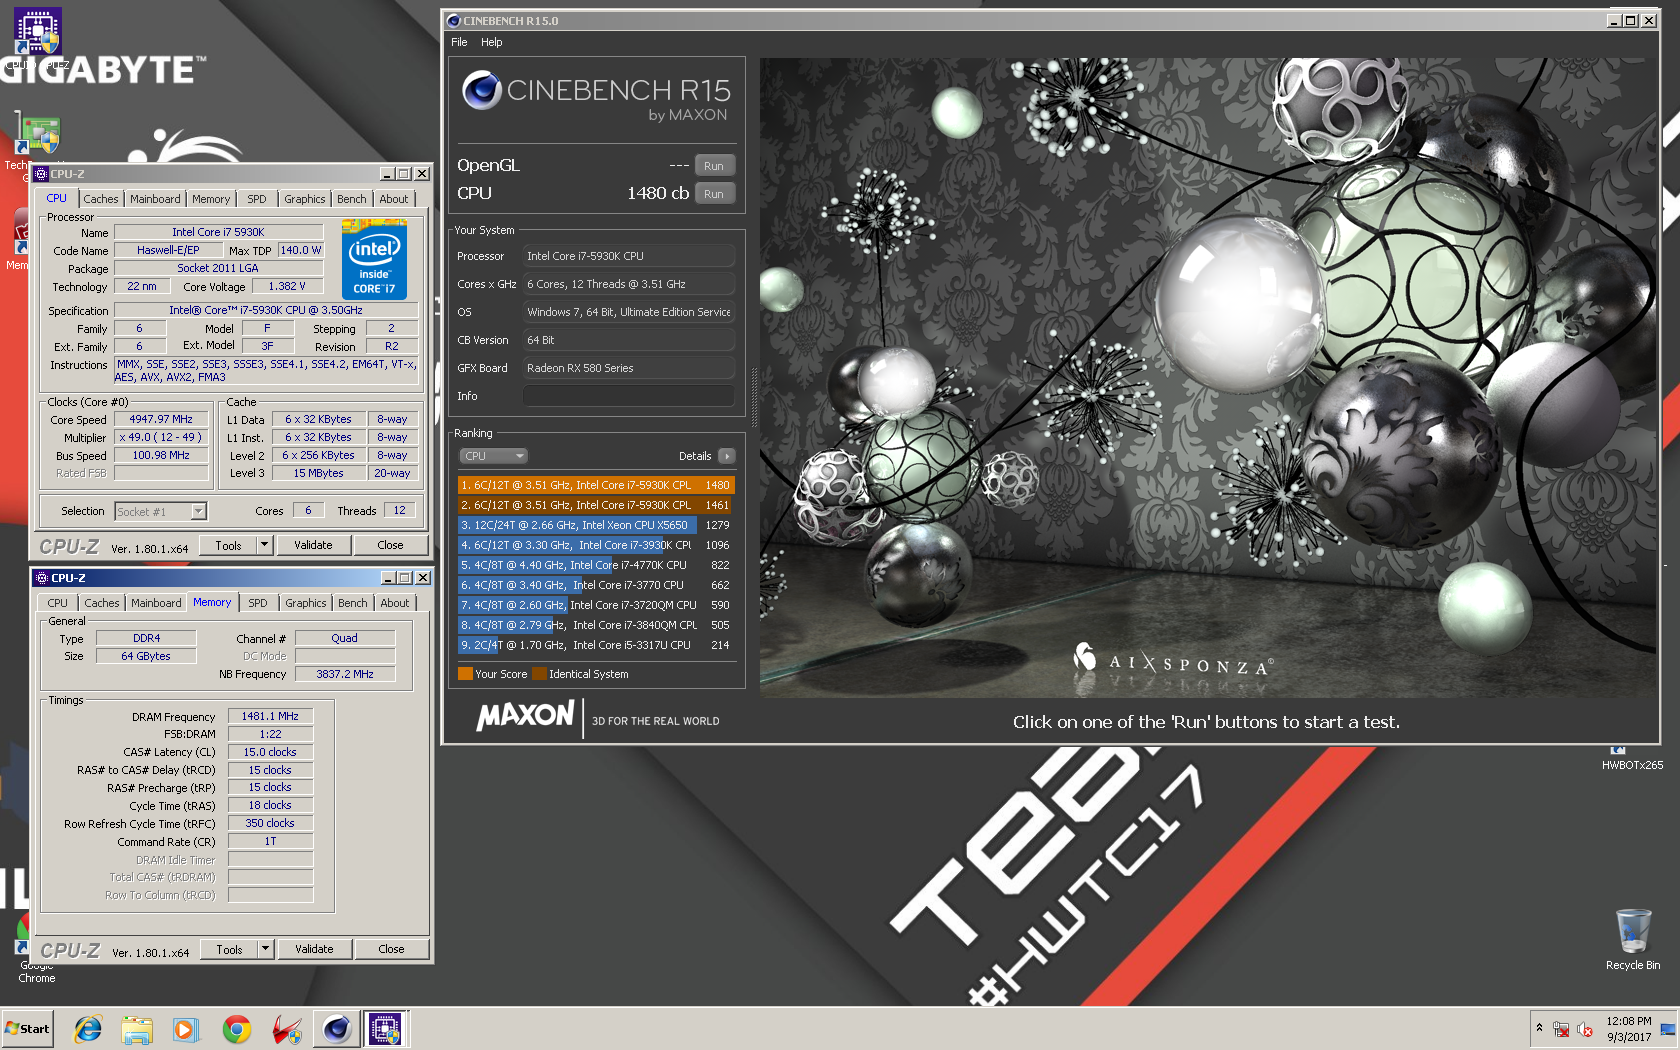
Task: Open CPU tab in bottom CPU-Z window
Action: click(58, 603)
